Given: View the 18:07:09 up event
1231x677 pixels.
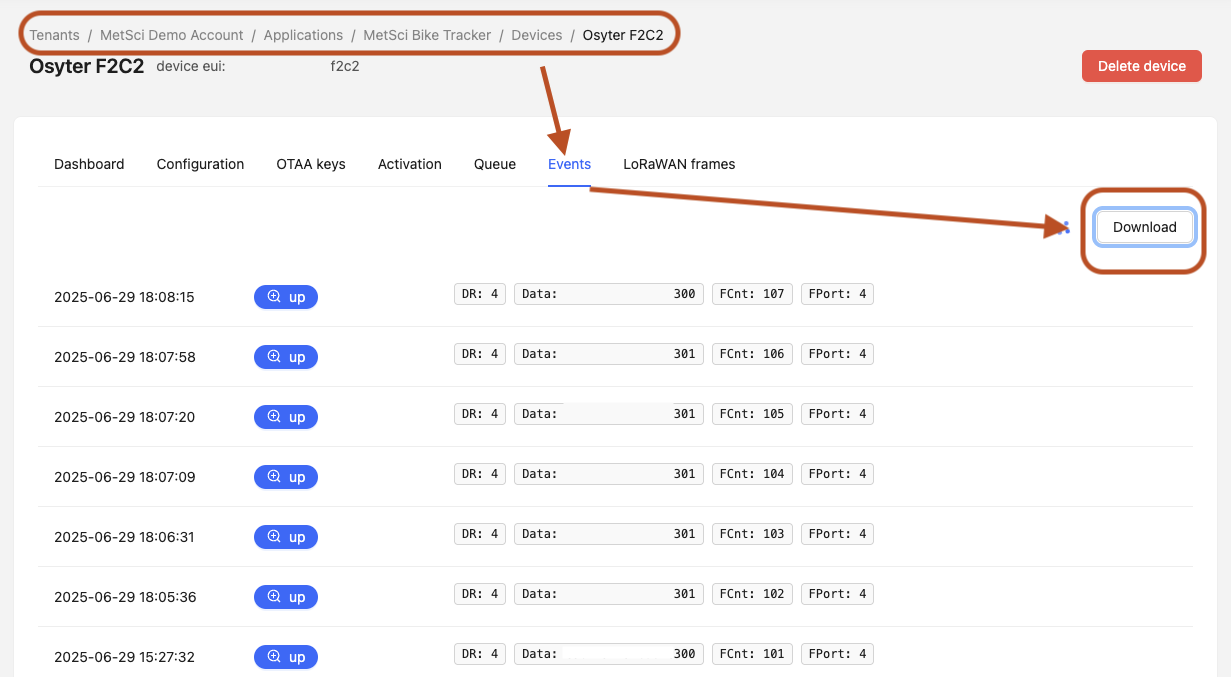Looking at the screenshot, I should tap(285, 477).
